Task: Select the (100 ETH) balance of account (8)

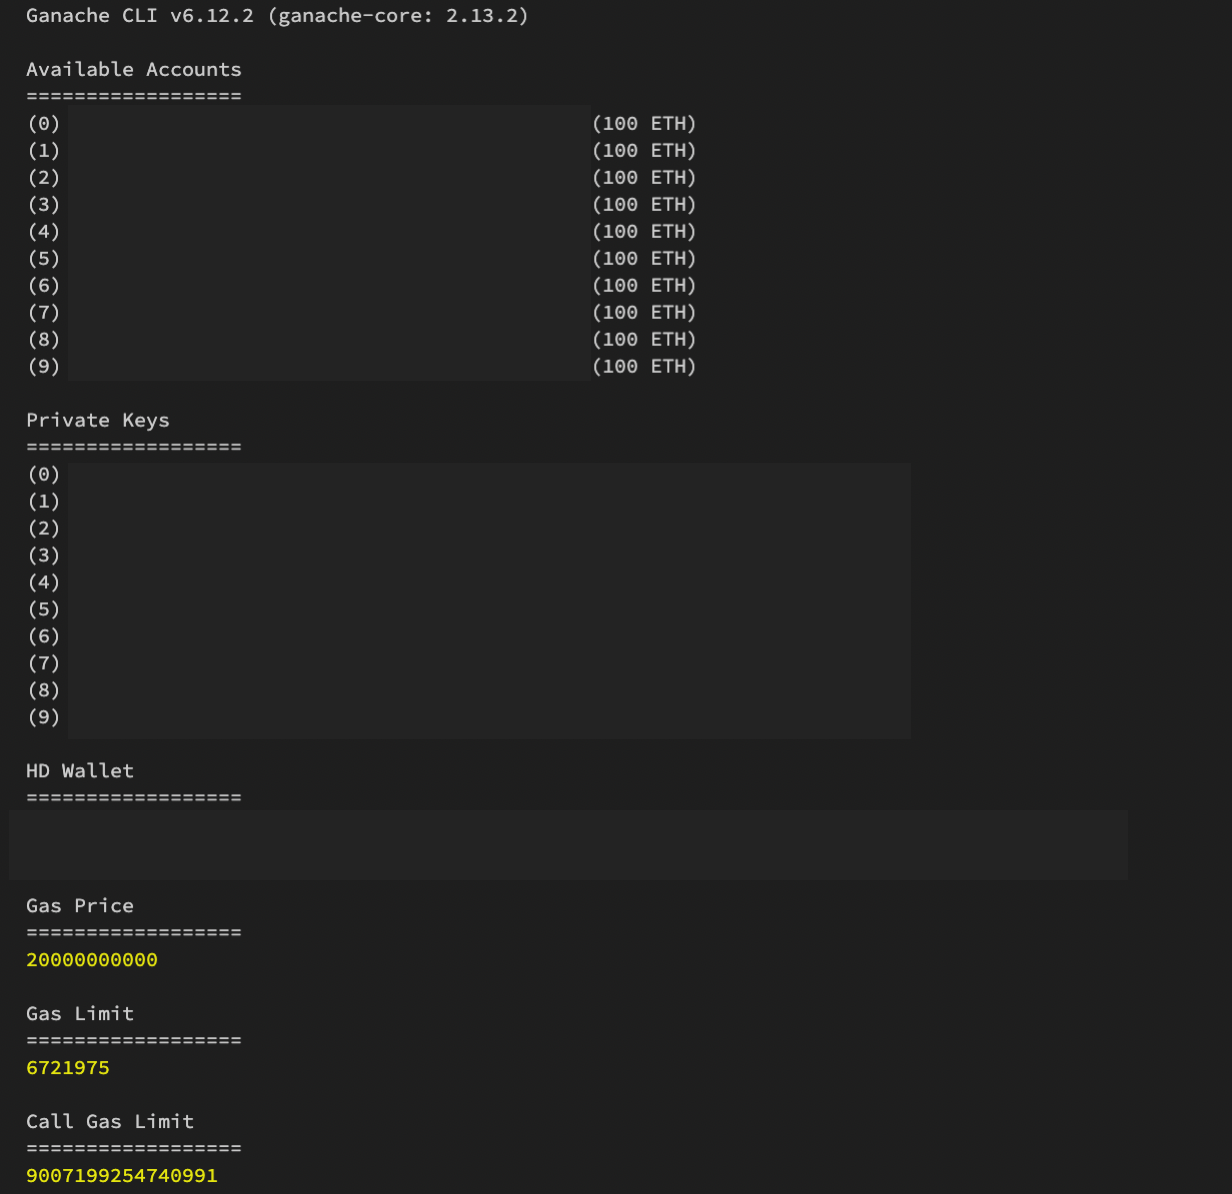Action: 644,339
